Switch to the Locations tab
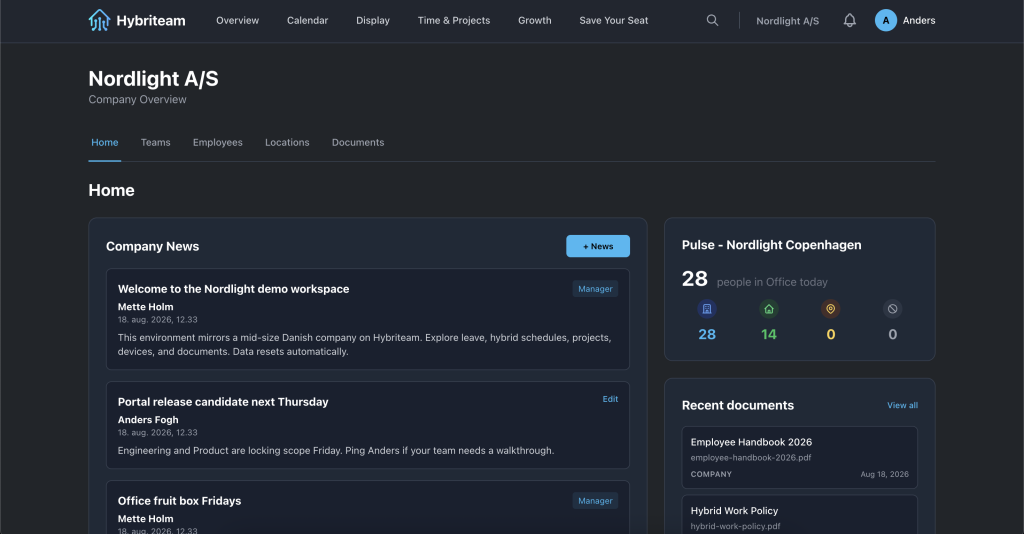 pos(287,142)
